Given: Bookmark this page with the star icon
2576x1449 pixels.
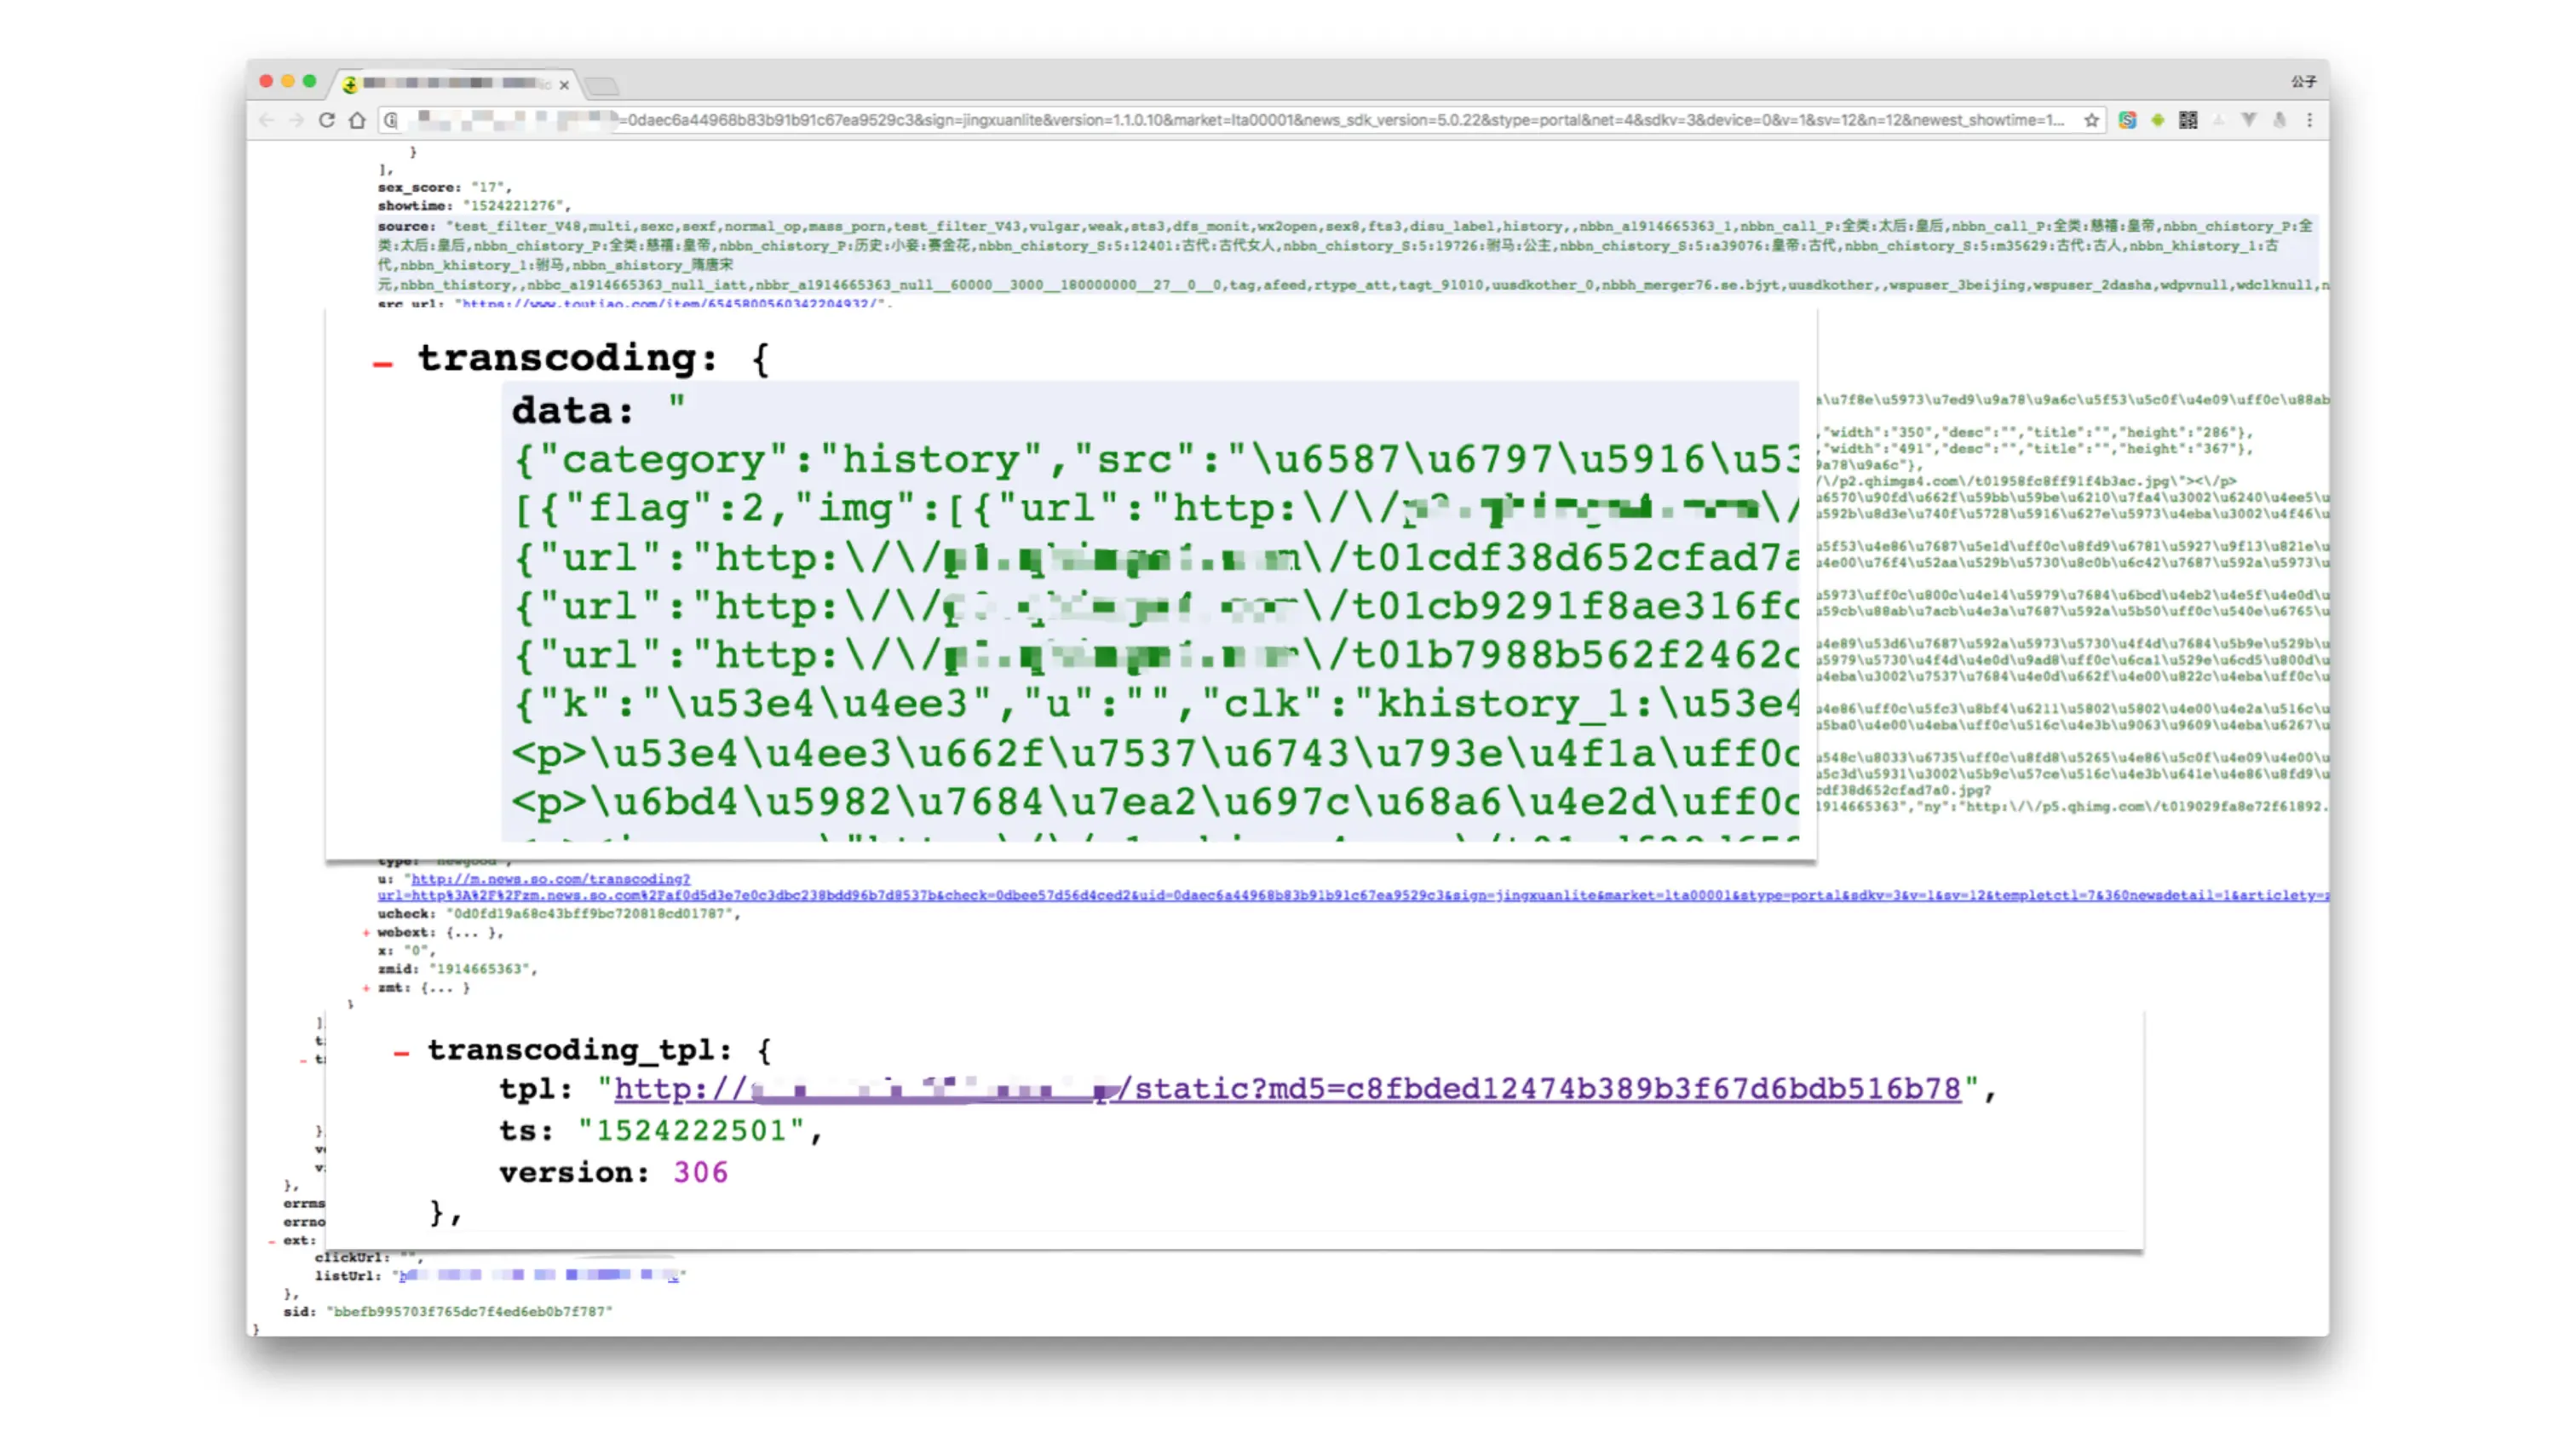Looking at the screenshot, I should pyautogui.click(x=2091, y=120).
